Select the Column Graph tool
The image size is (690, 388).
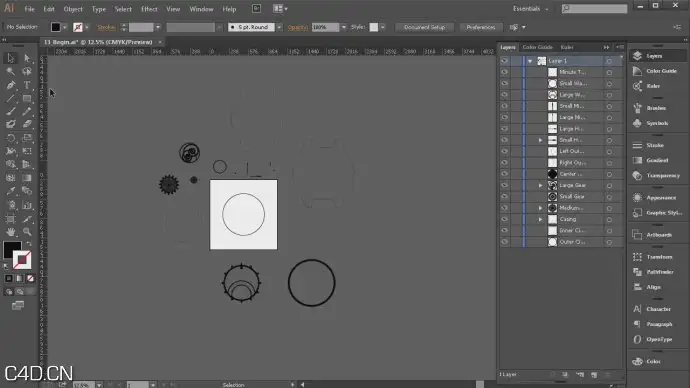coord(27,205)
